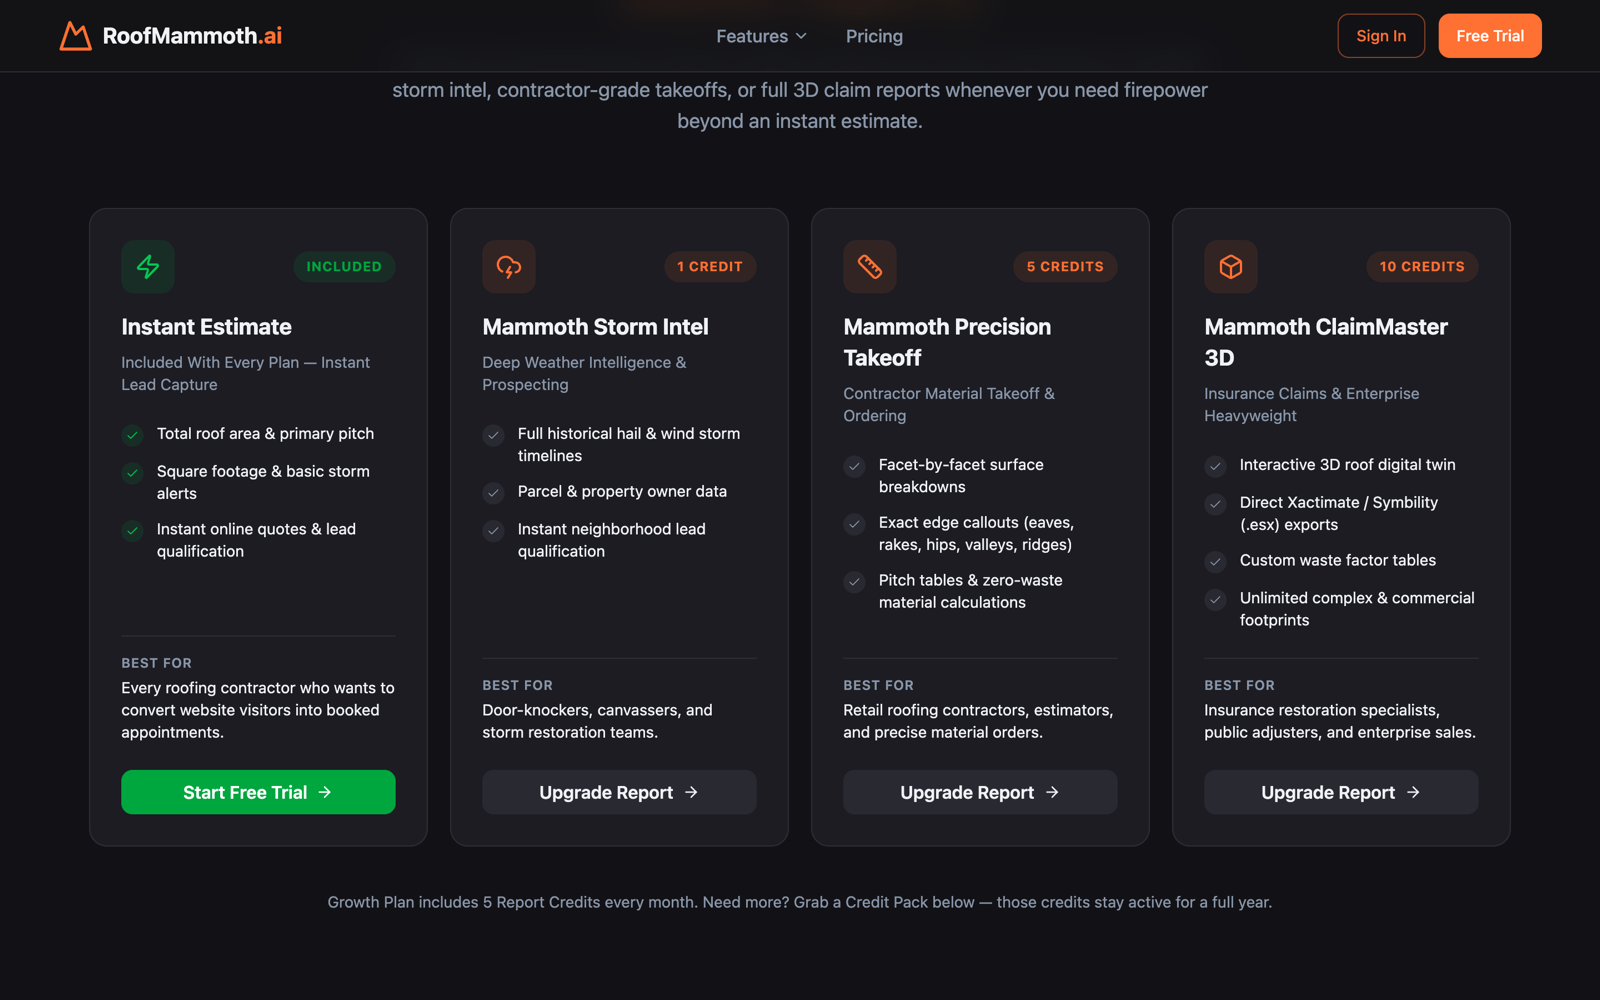Click the orange Free Trial button
Screen dimensions: 1600x1000
click(1490, 36)
